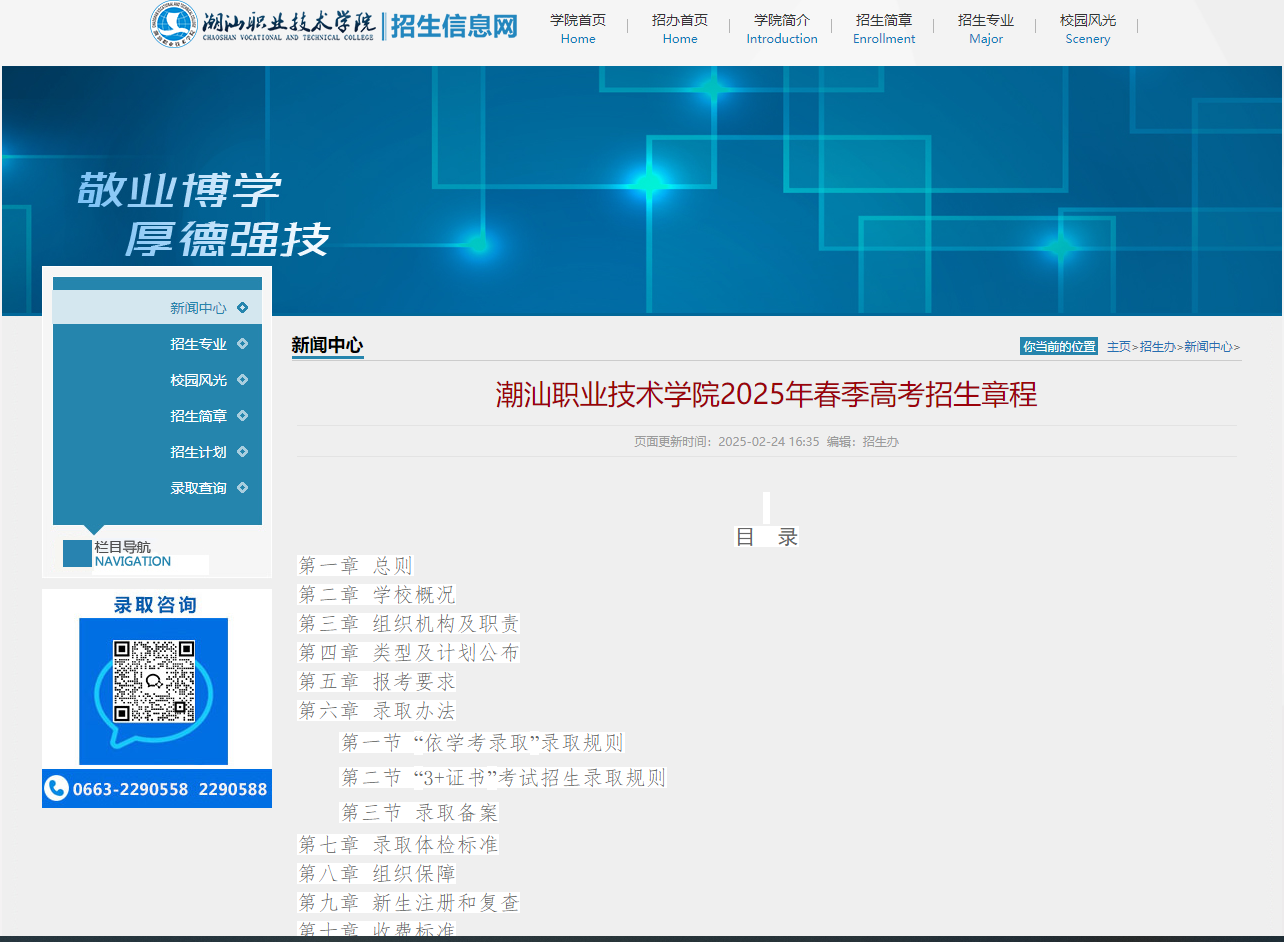Viewport: 1284px width, 942px height.
Task: Open the 第一章 总则 chapter link
Action: (x=355, y=565)
